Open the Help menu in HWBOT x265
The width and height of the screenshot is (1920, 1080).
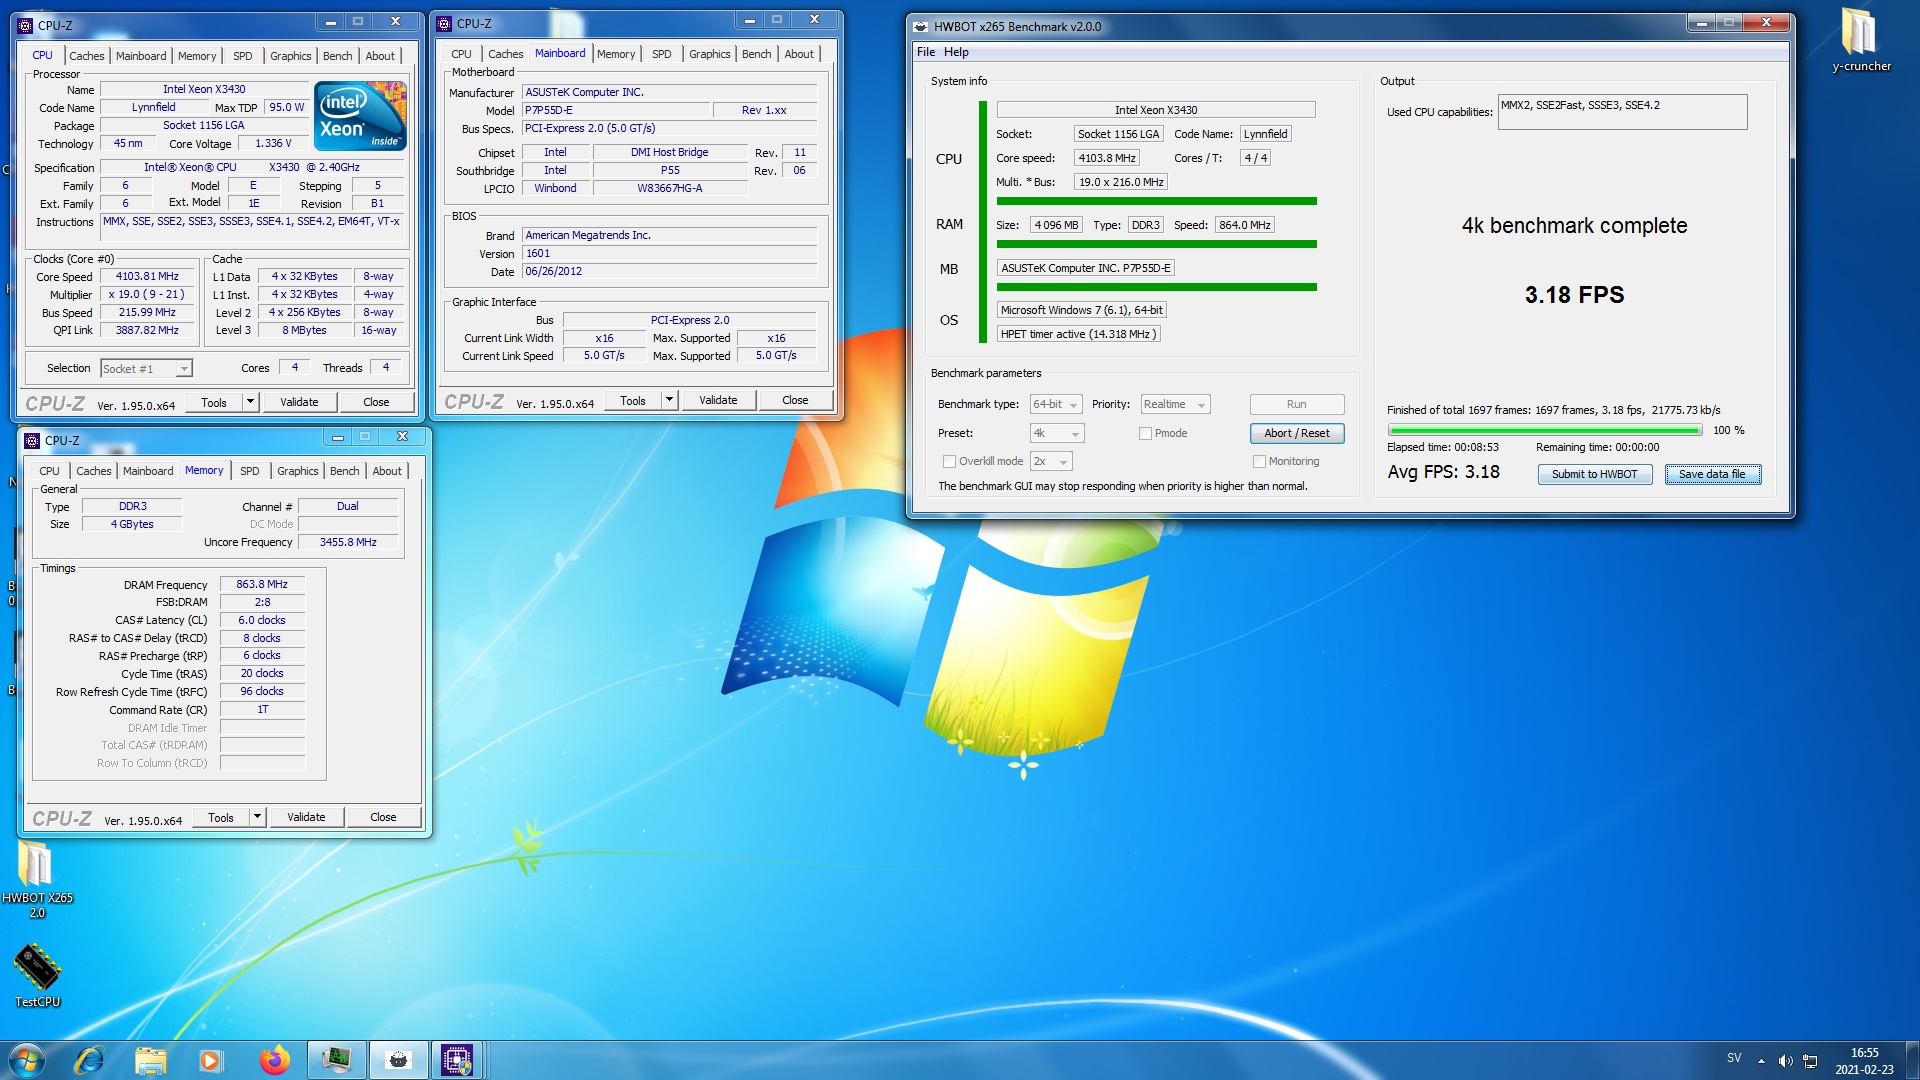956,52
